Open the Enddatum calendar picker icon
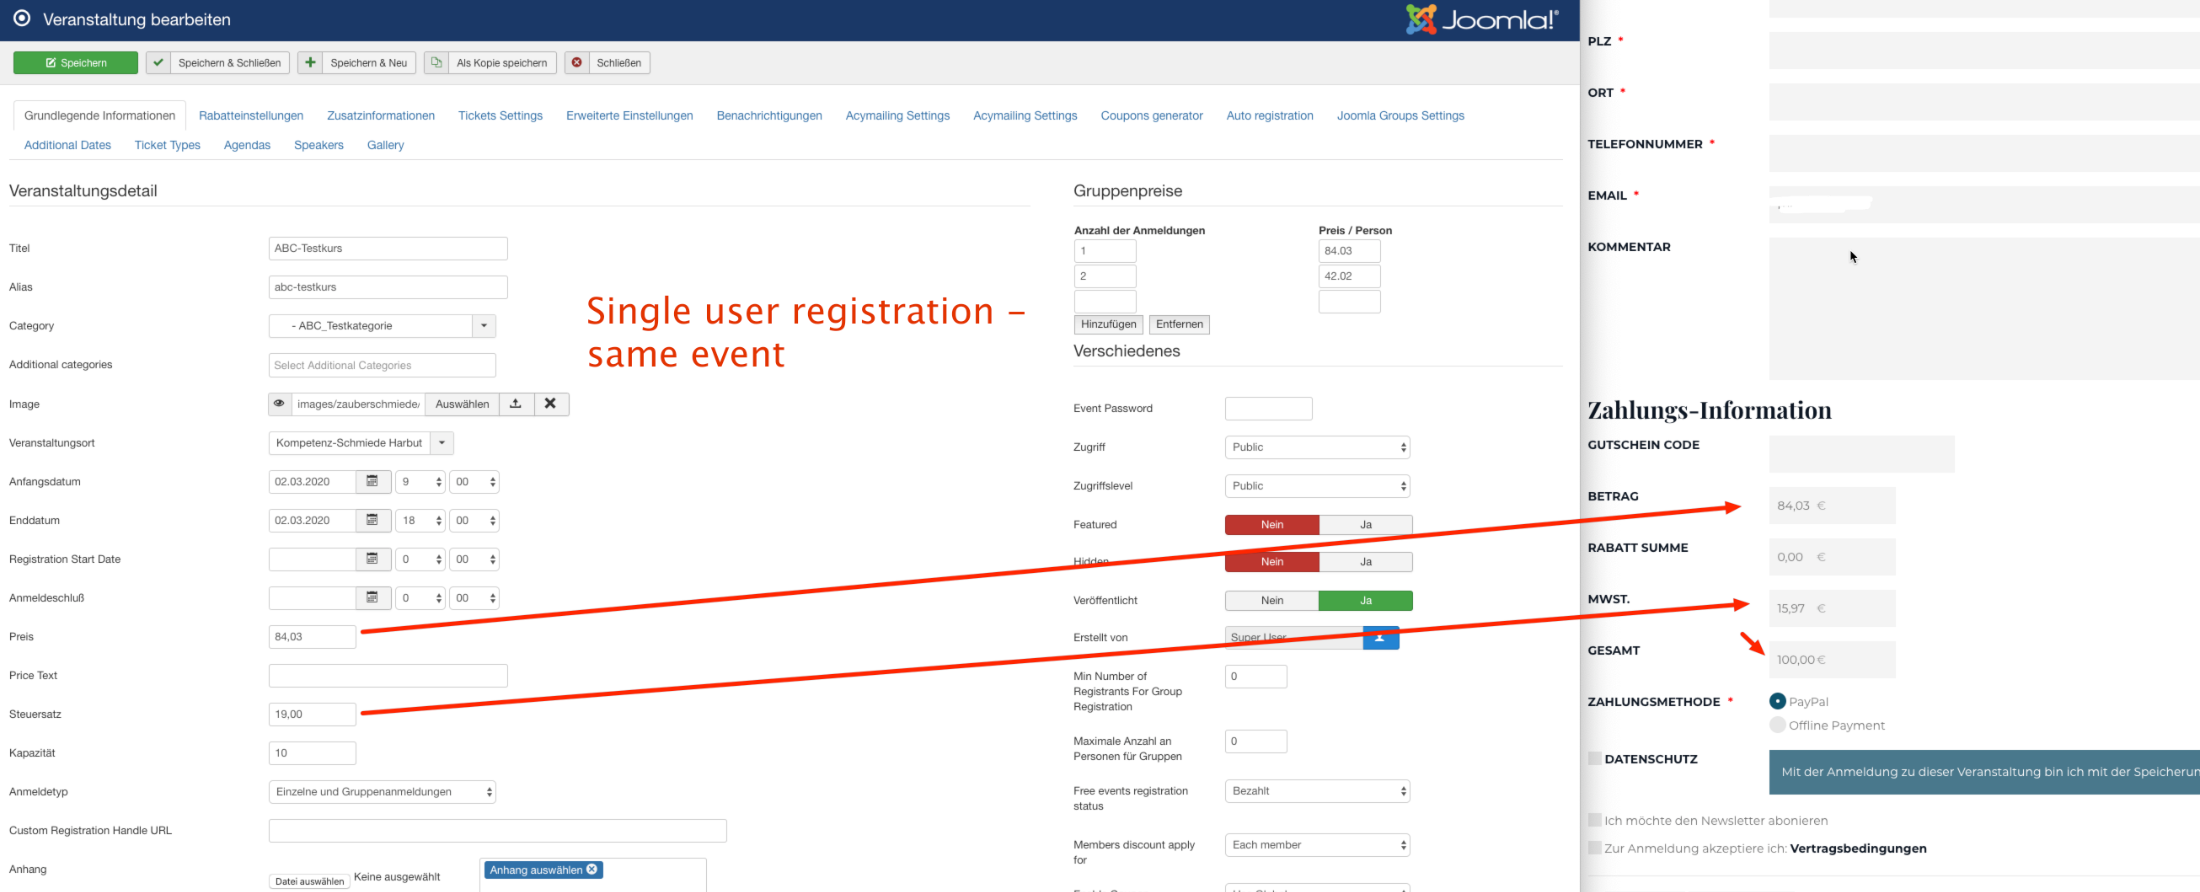The image size is (2200, 892). pos(372,521)
